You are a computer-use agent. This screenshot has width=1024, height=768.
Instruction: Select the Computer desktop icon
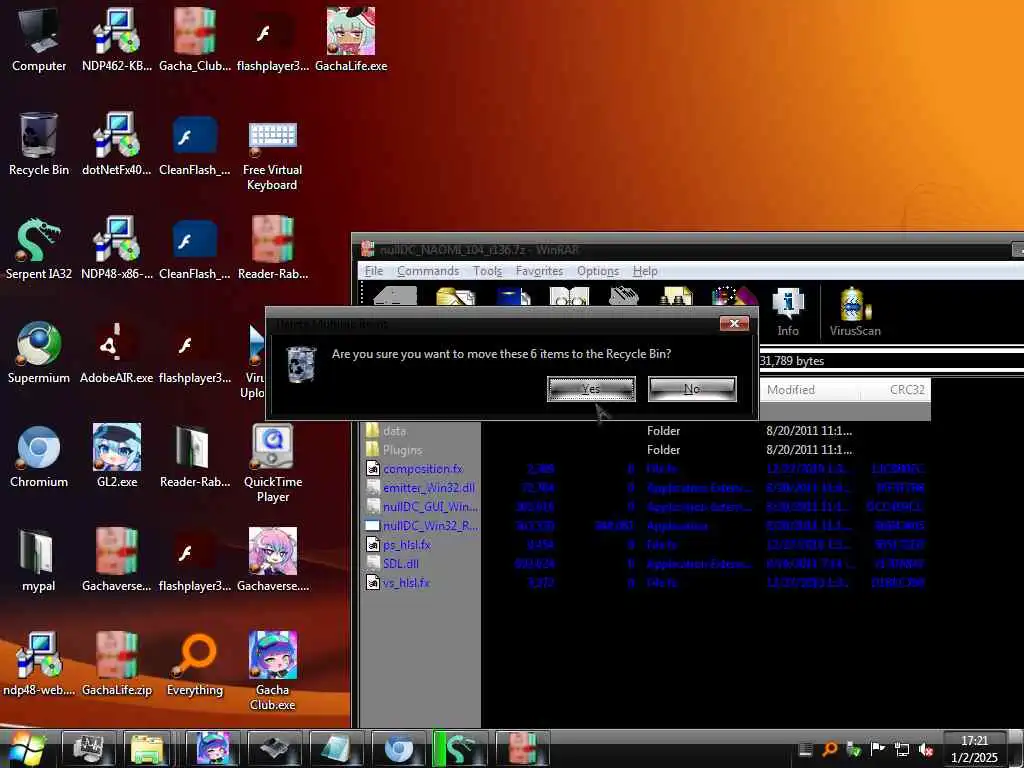pyautogui.click(x=39, y=39)
